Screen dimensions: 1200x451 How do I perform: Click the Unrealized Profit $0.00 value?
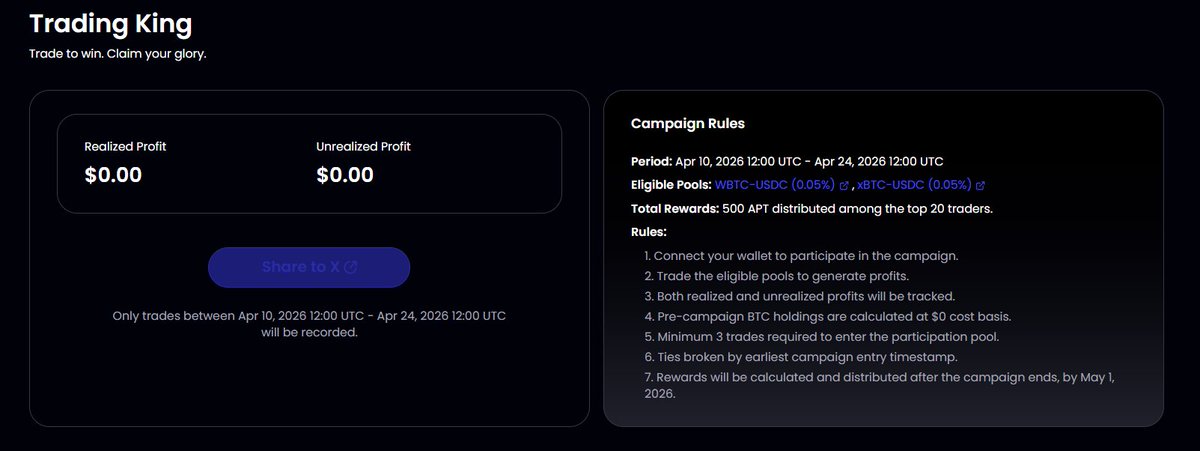click(345, 175)
